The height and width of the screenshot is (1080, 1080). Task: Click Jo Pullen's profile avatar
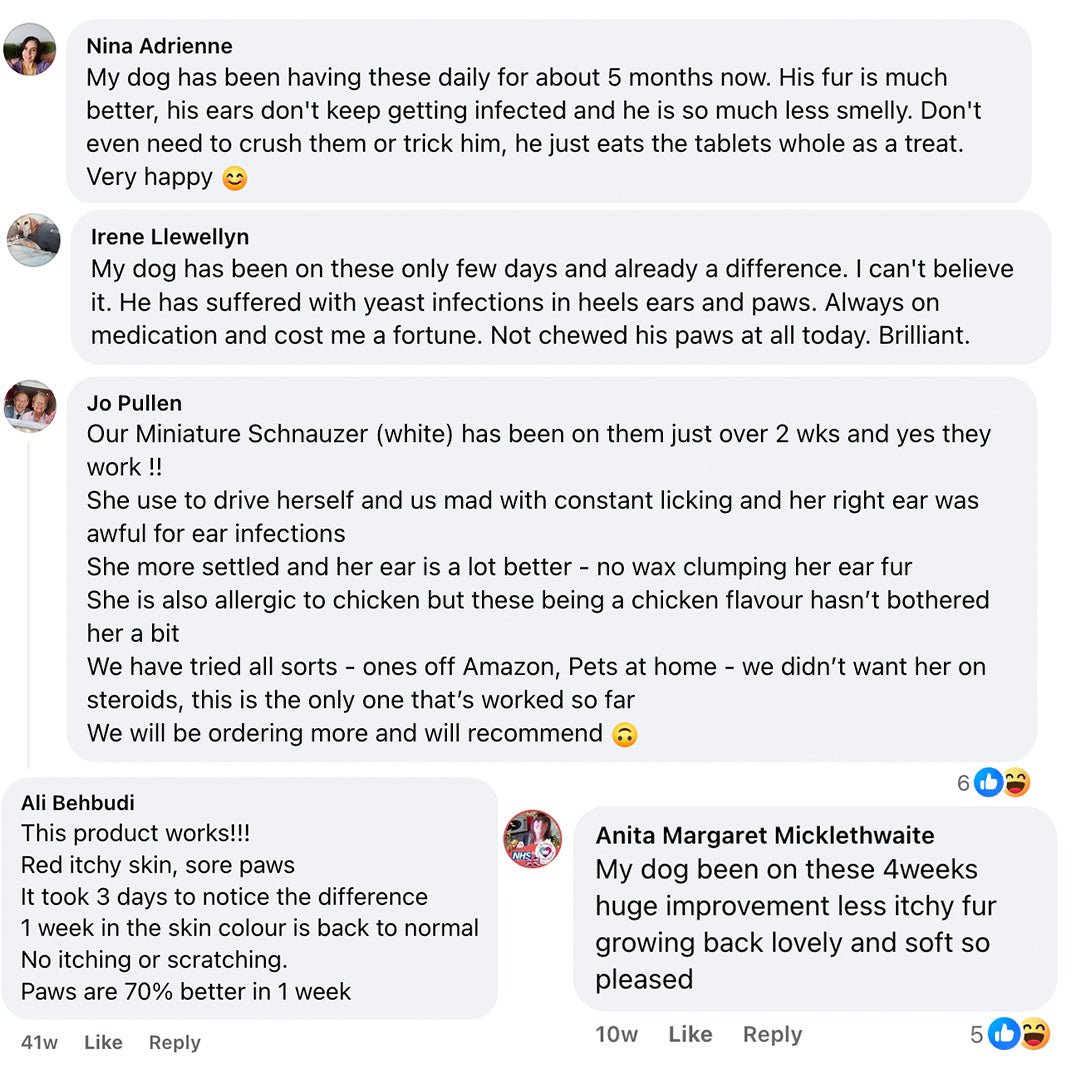click(30, 406)
